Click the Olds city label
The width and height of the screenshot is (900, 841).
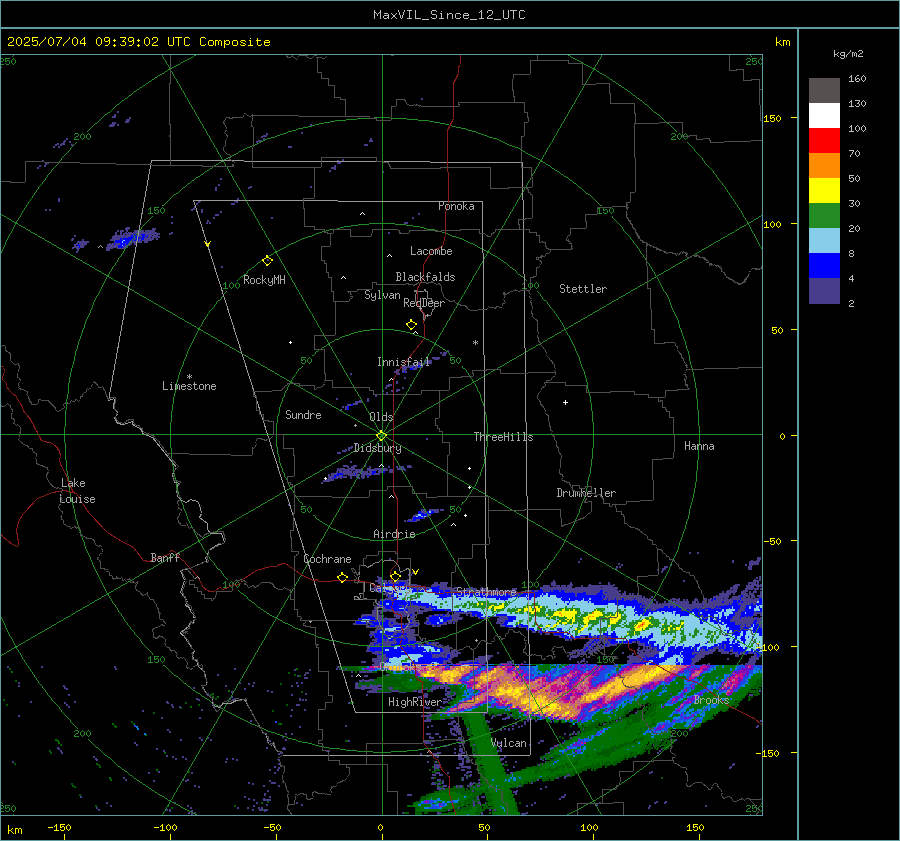(x=381, y=417)
